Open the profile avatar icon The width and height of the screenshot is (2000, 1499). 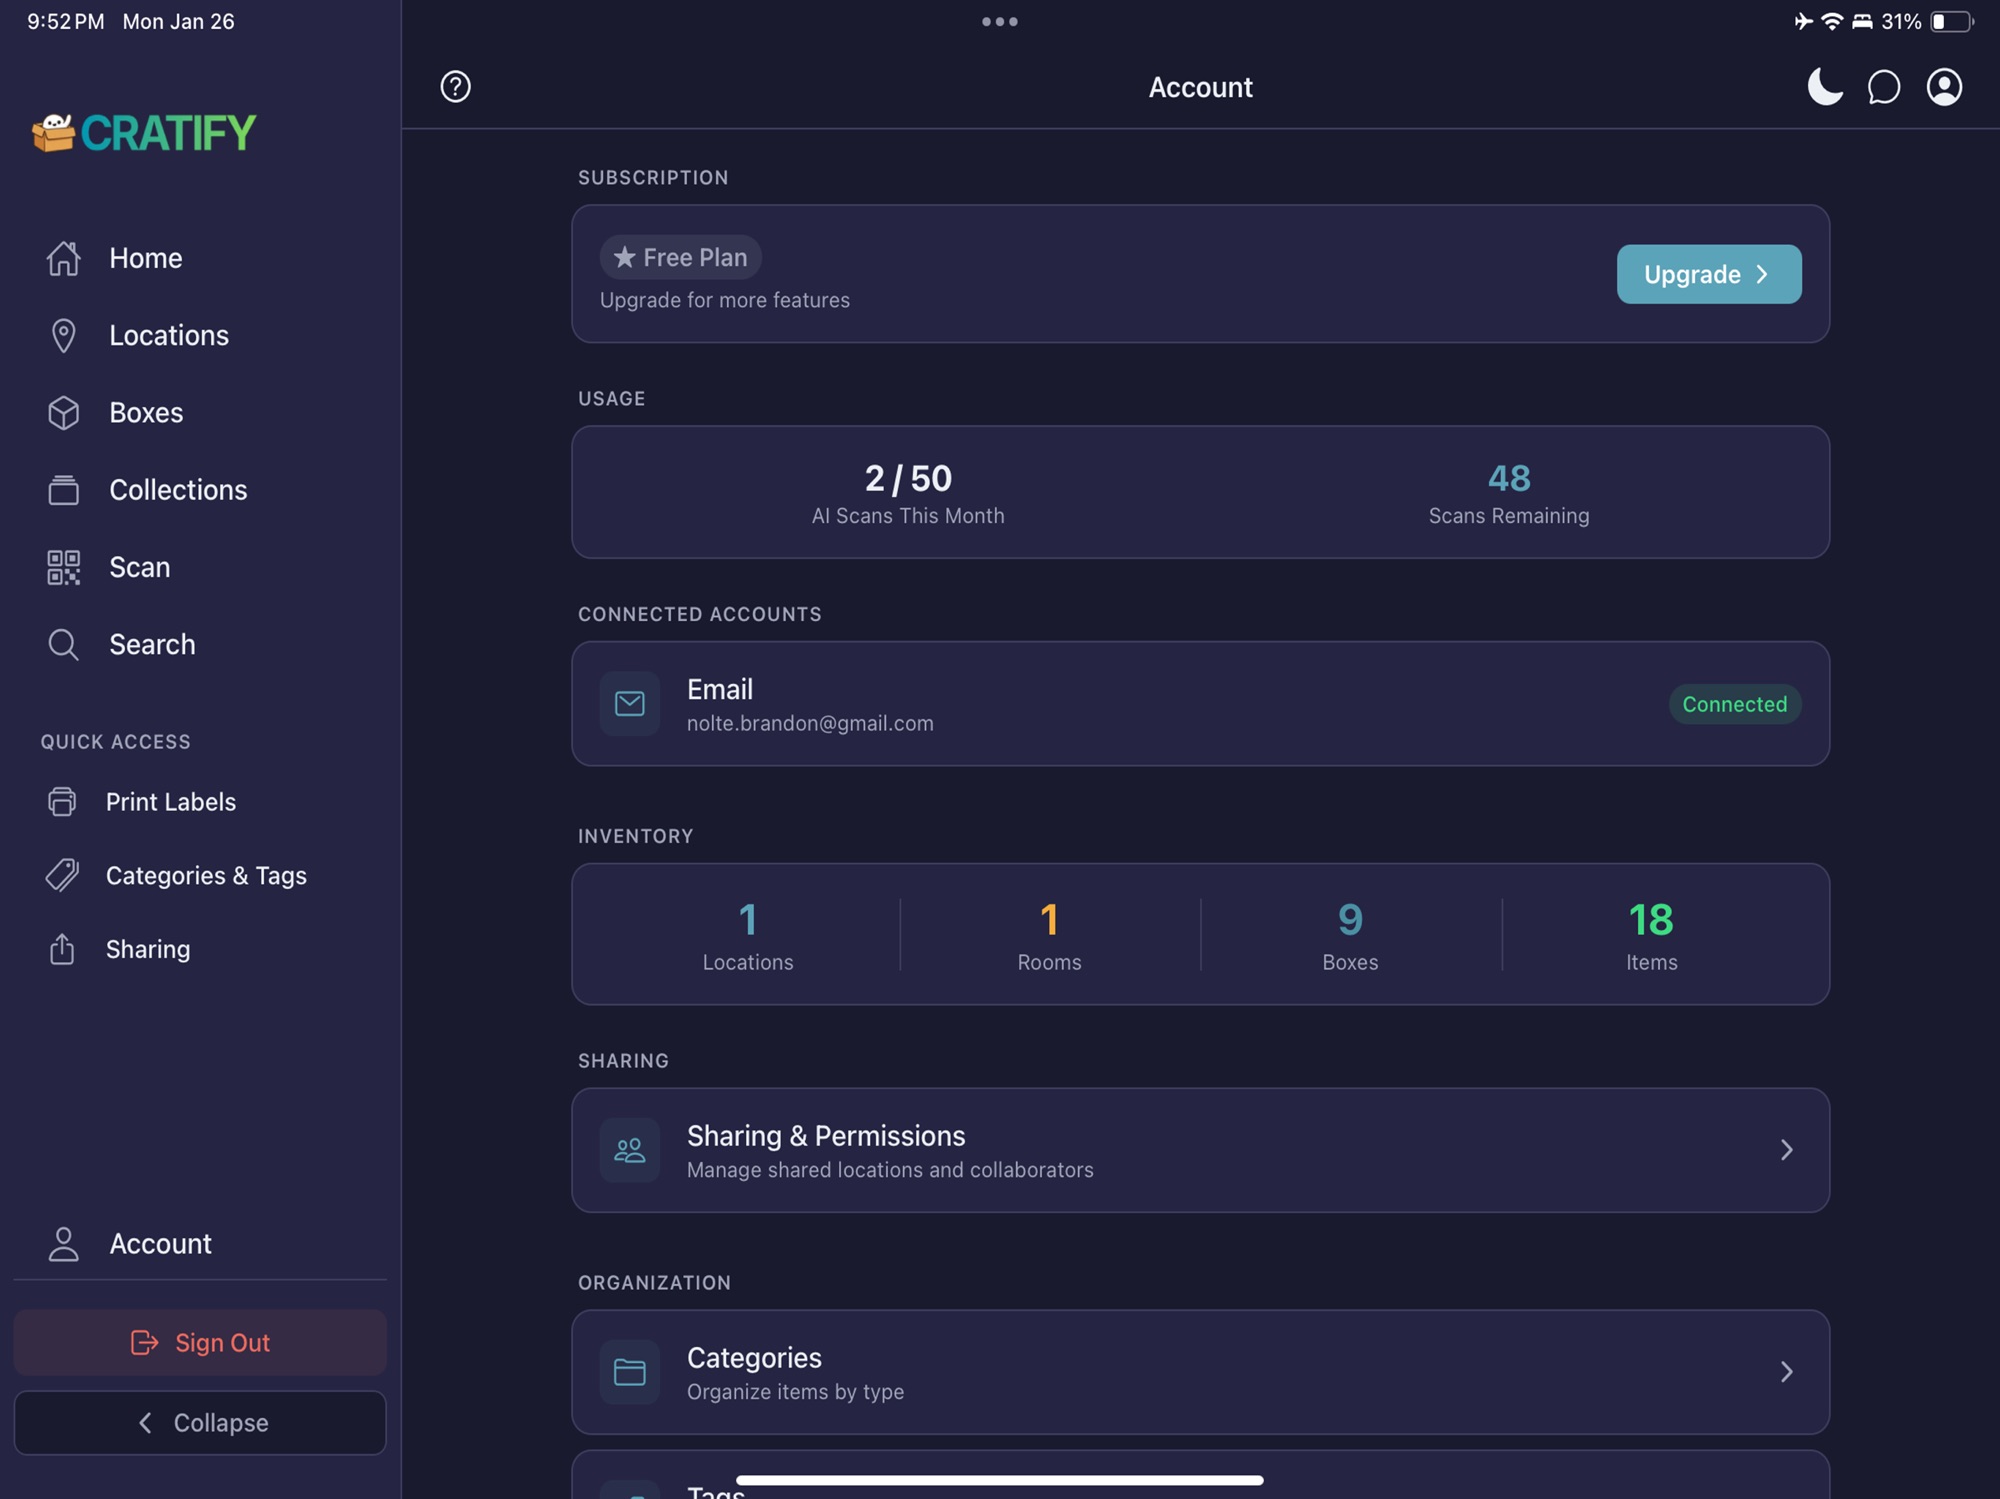click(1944, 87)
